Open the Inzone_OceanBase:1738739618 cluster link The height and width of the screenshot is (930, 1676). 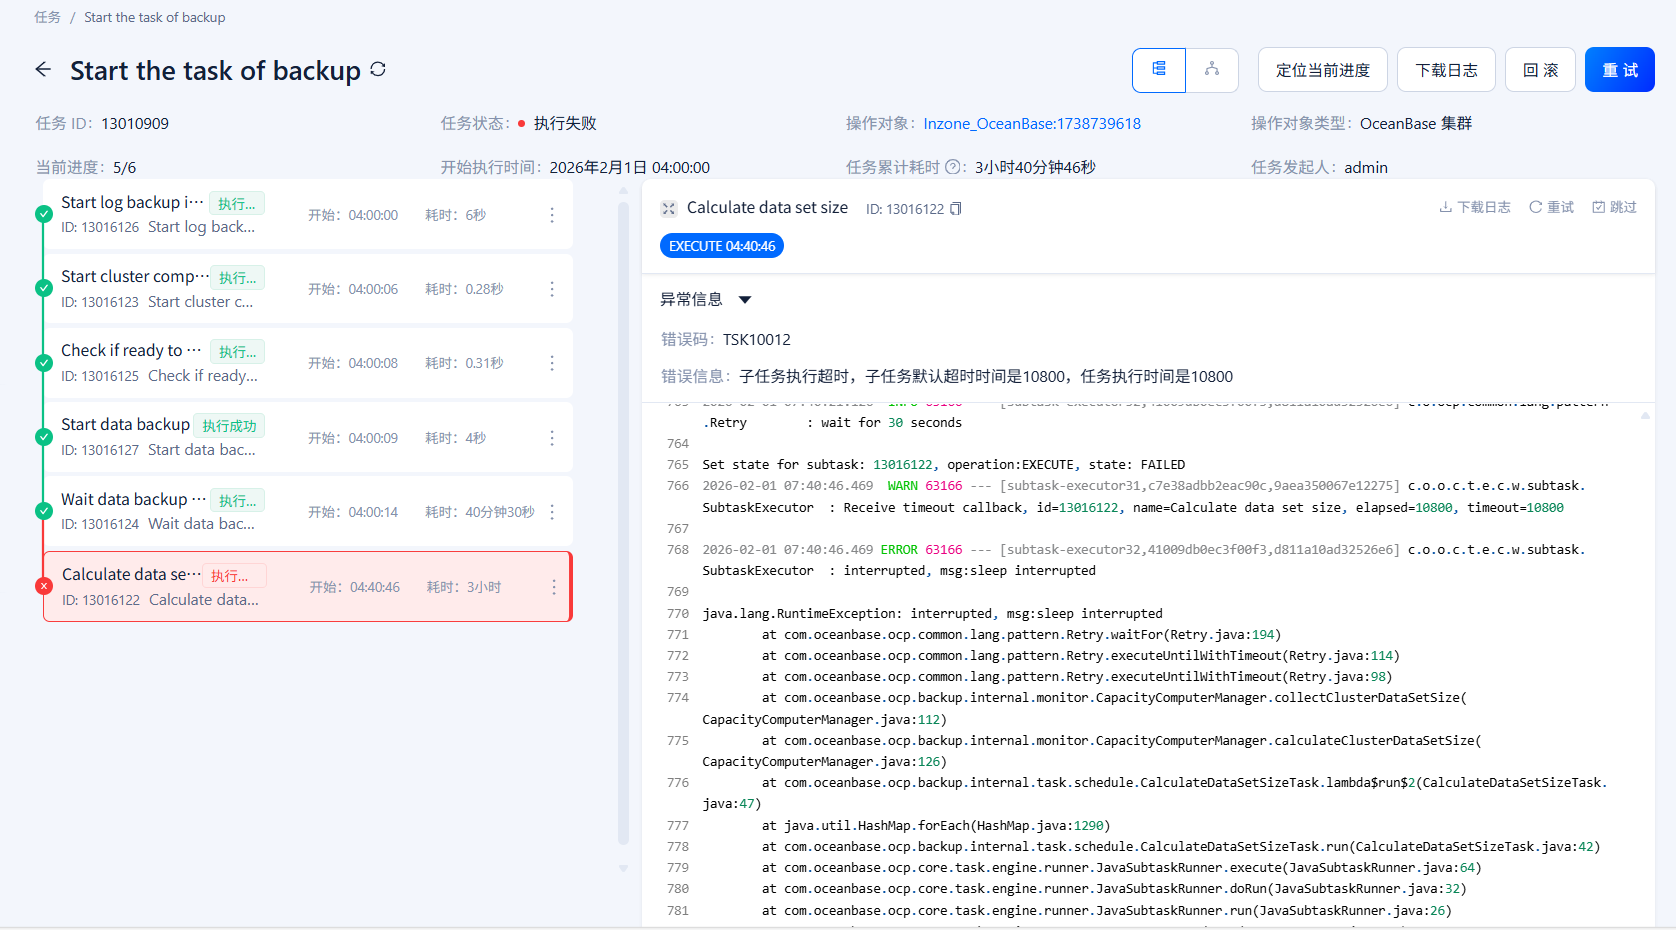coord(1031,124)
